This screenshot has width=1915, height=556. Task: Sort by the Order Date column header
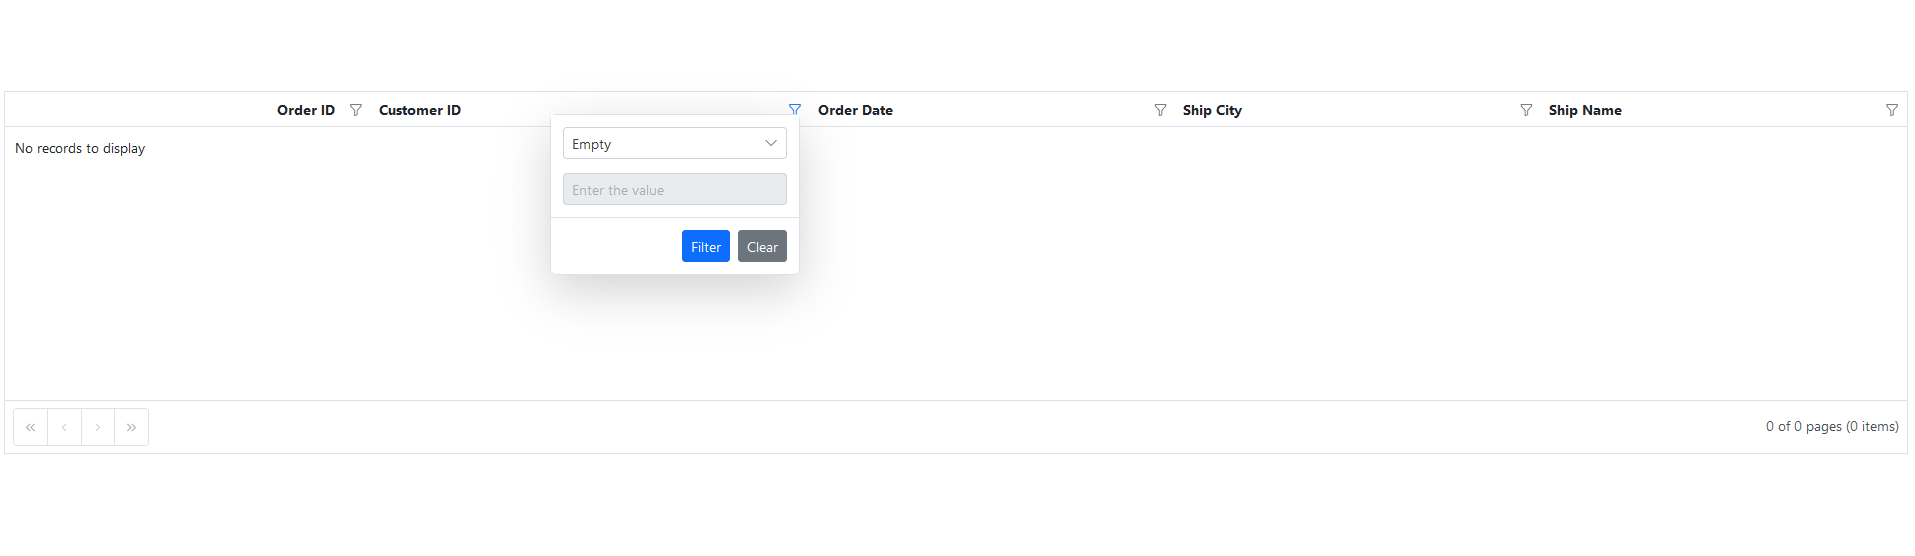coord(855,110)
